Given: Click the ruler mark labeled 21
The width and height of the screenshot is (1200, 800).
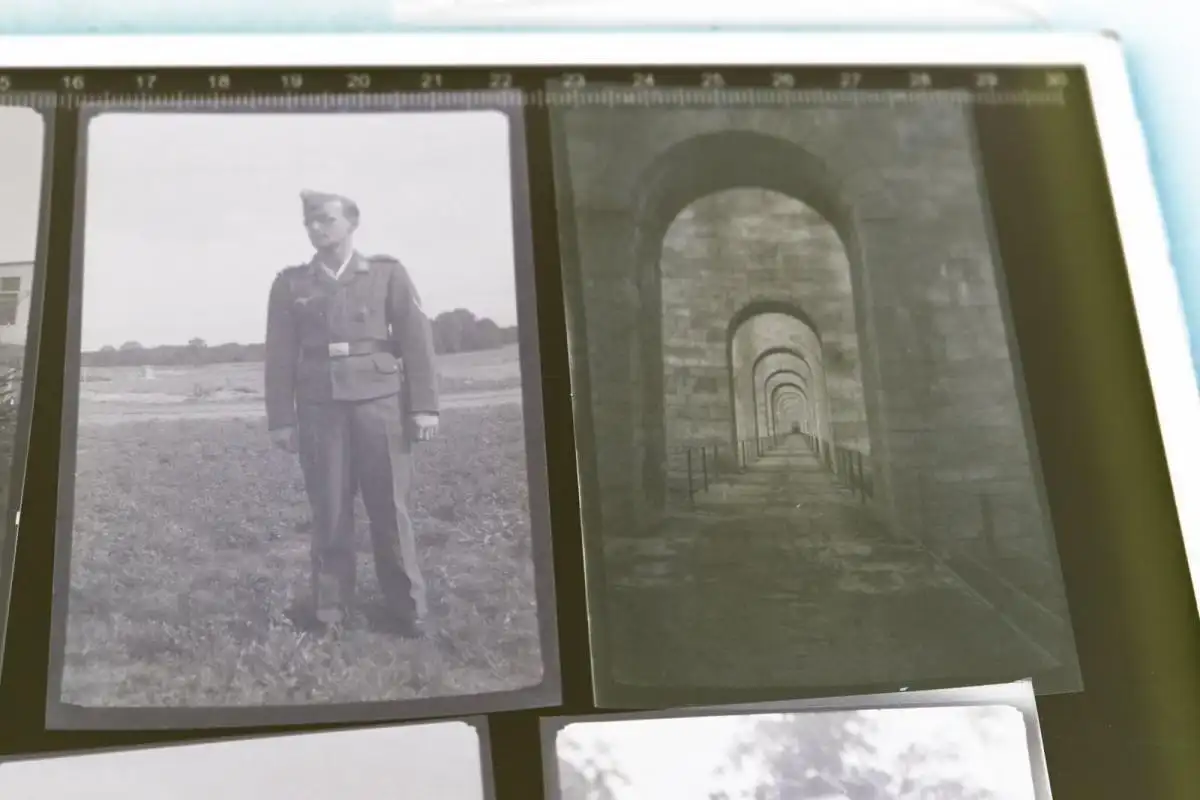Looking at the screenshot, I should tap(431, 81).
